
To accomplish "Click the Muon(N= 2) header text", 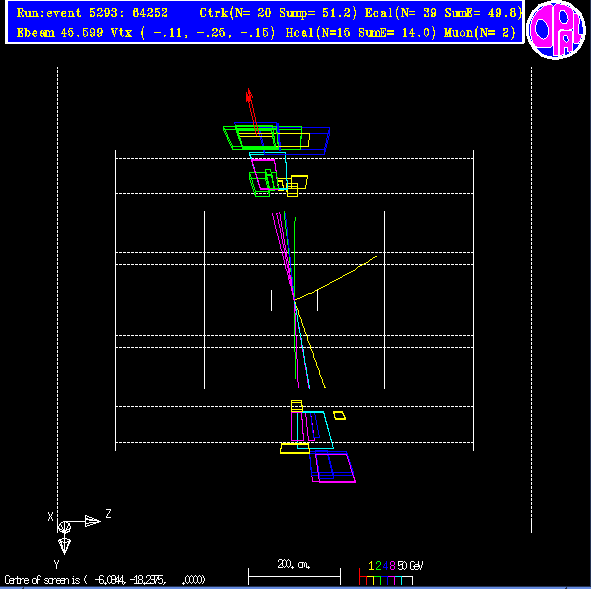I will [x=479, y=33].
